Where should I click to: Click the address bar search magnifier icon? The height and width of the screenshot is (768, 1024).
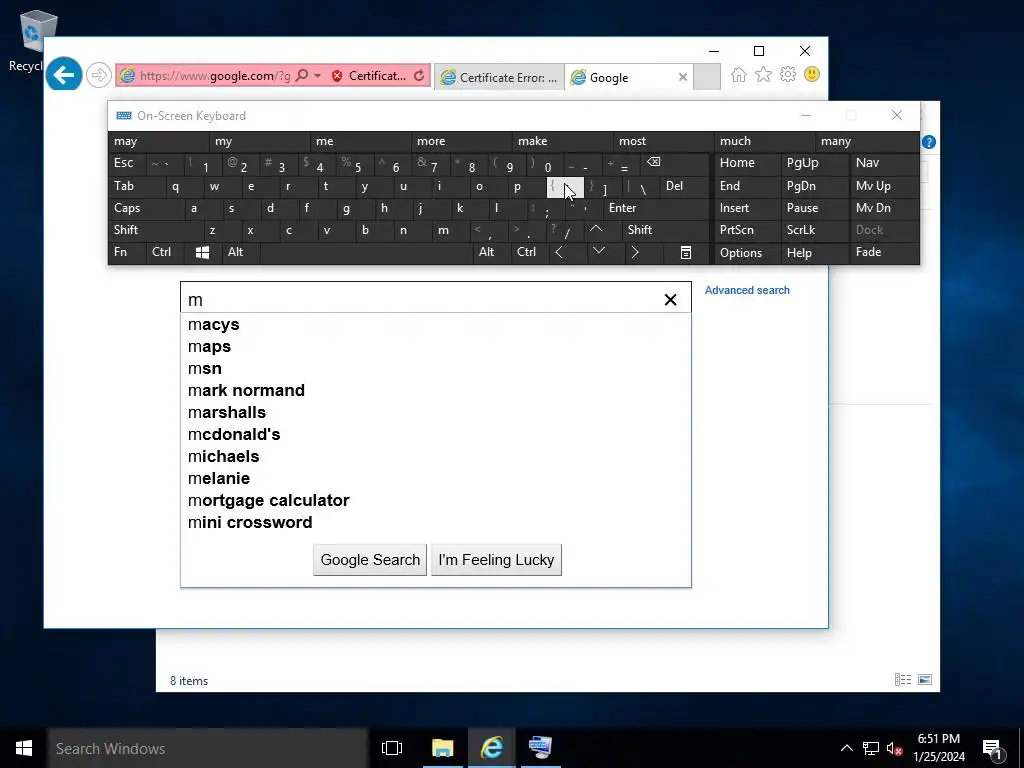coord(302,76)
